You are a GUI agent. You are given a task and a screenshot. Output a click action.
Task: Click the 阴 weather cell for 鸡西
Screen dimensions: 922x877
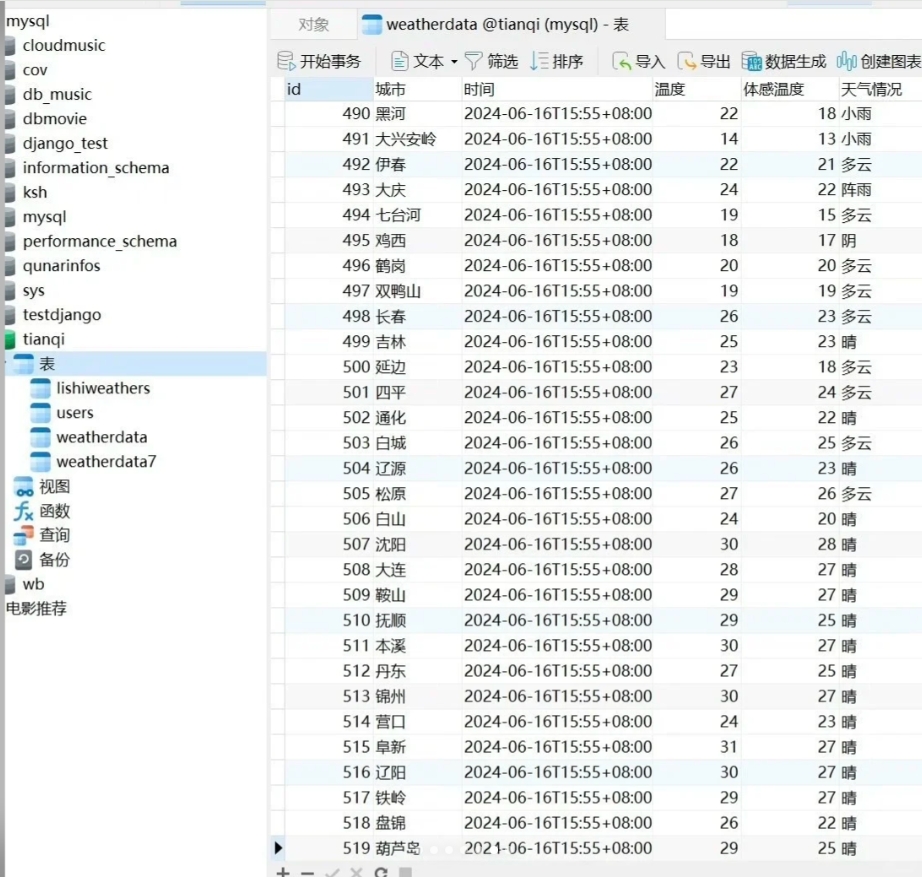(880, 240)
